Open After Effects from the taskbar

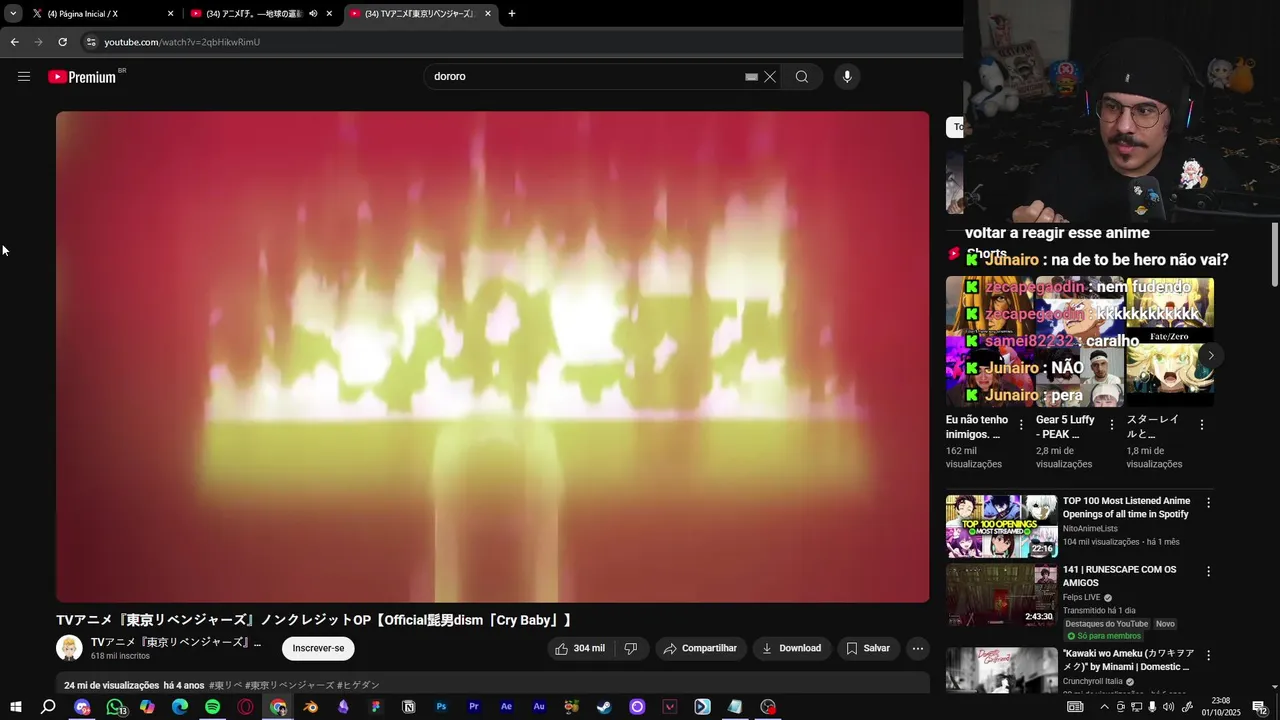click(506, 707)
